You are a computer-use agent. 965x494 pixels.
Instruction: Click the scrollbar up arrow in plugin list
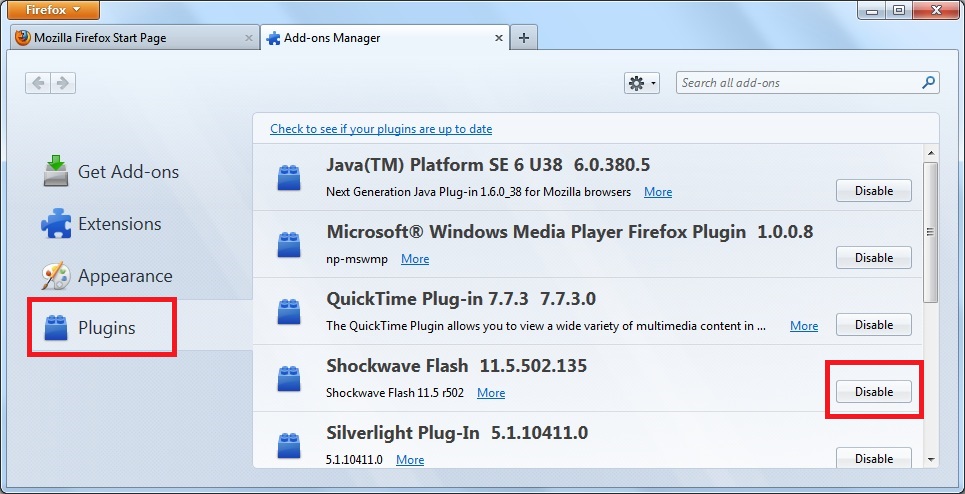(x=931, y=153)
